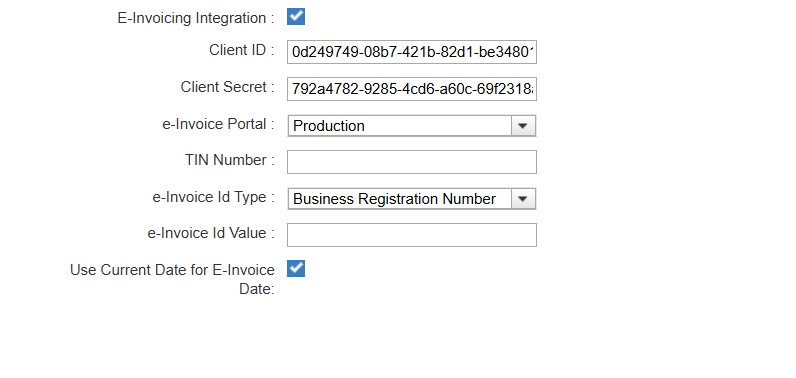Click the e-Invoice Id Value label
796x378 pixels.
(x=211, y=233)
